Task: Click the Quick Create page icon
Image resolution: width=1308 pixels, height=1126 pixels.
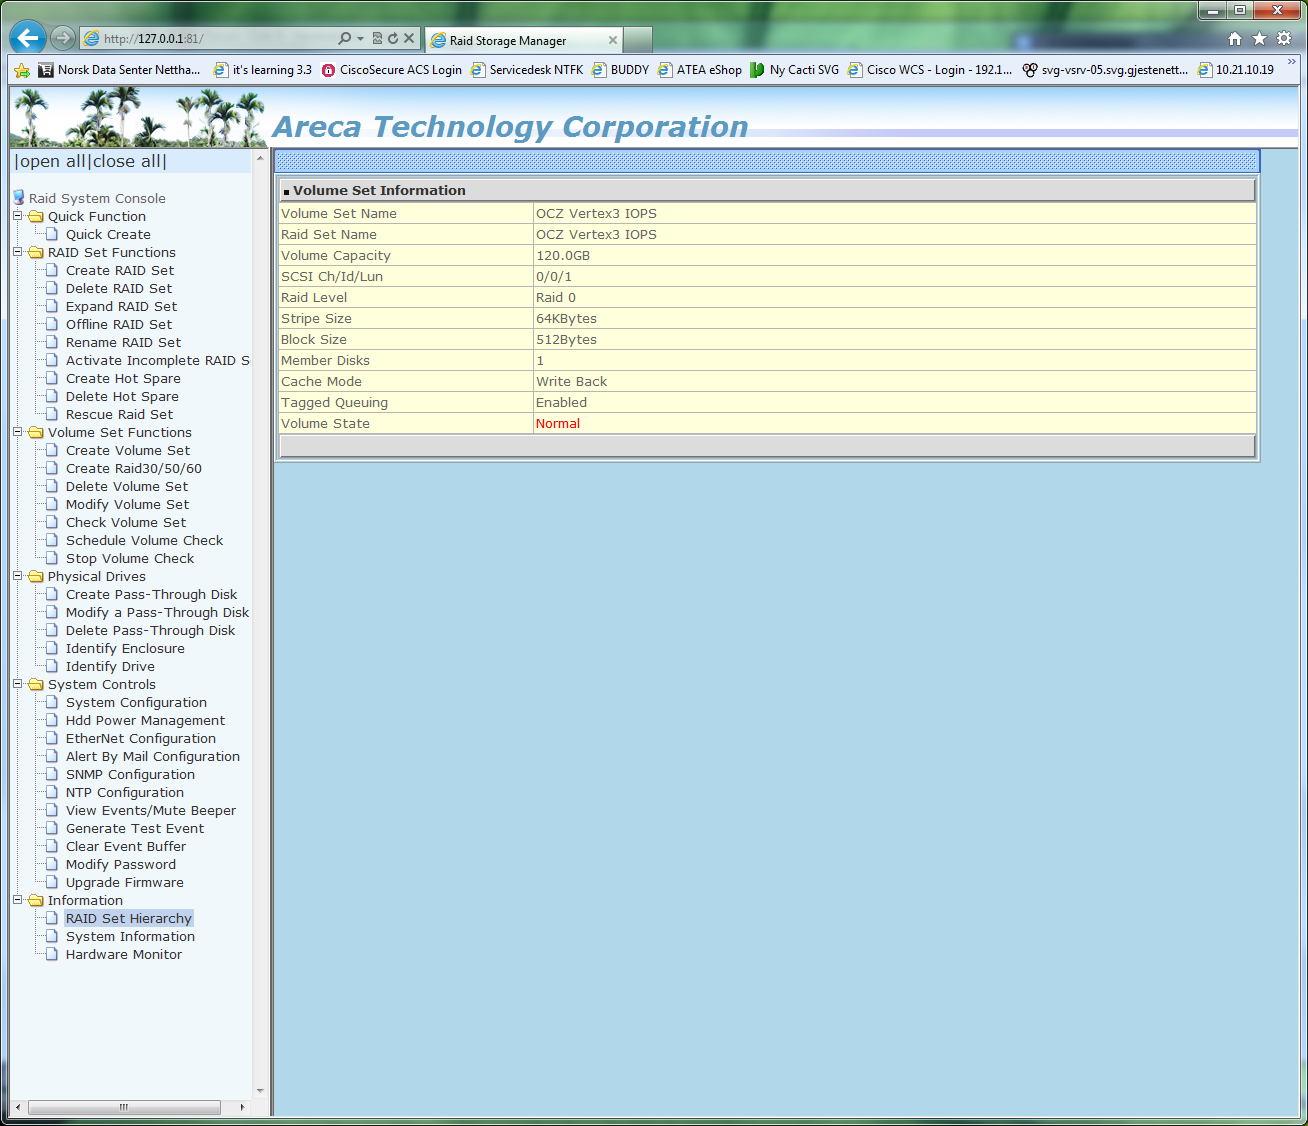Action: [x=53, y=234]
